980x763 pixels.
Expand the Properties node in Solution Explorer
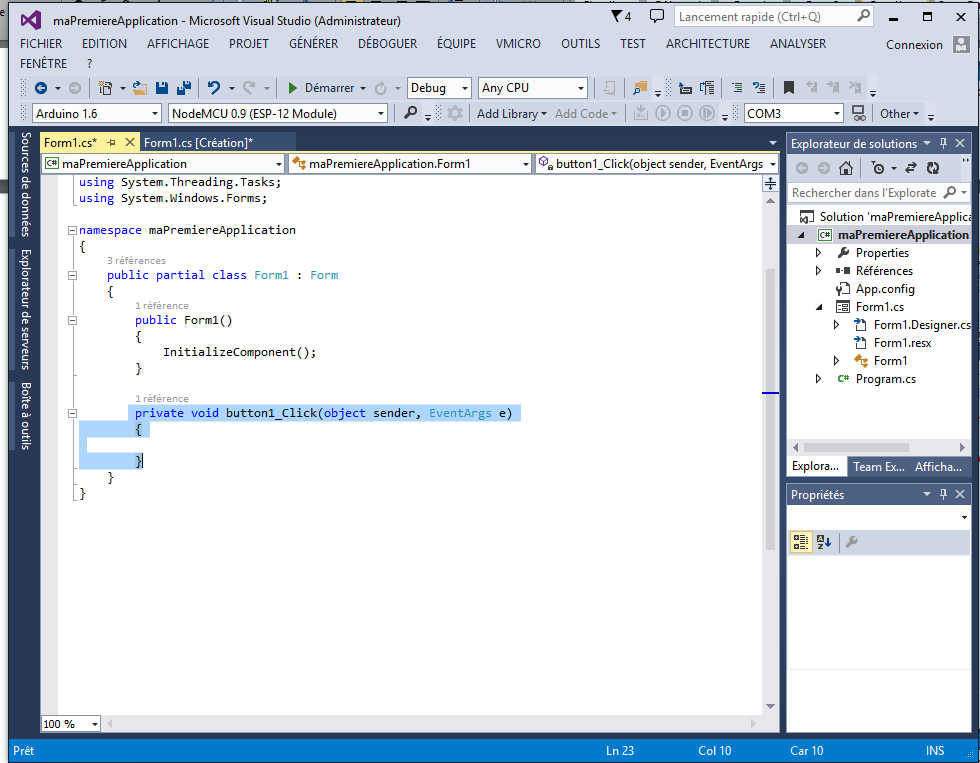[818, 253]
